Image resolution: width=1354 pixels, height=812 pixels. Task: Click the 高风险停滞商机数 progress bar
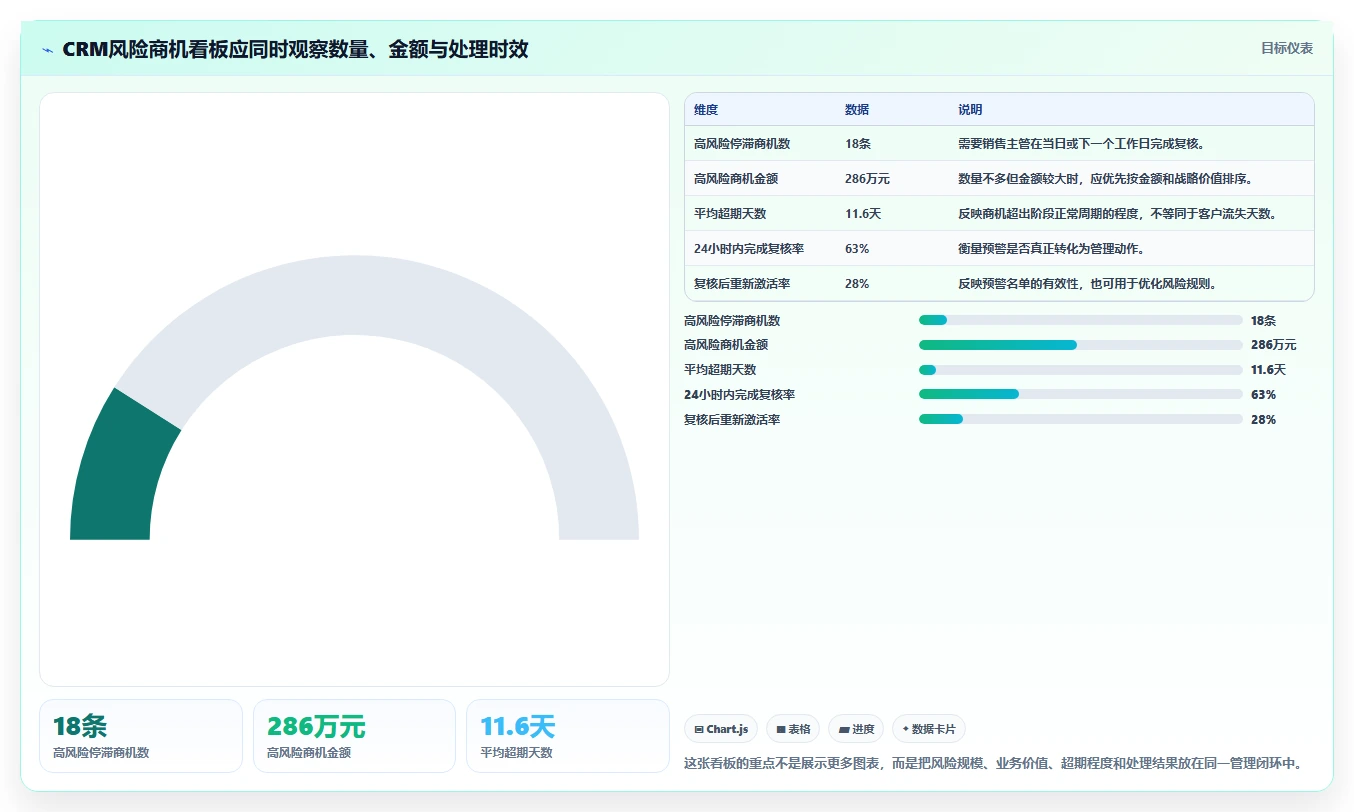coord(1080,320)
